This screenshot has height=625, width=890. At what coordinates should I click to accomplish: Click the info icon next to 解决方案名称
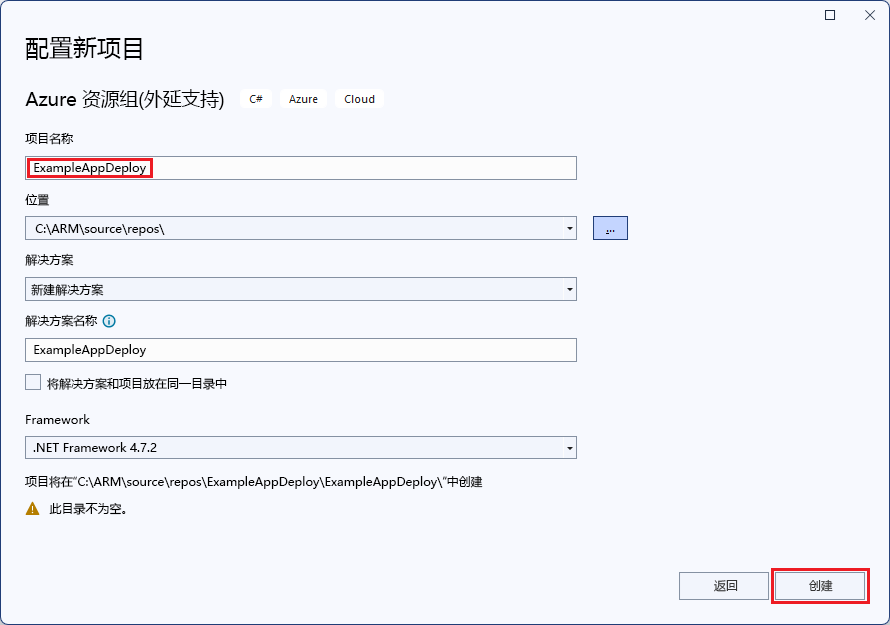[x=109, y=321]
